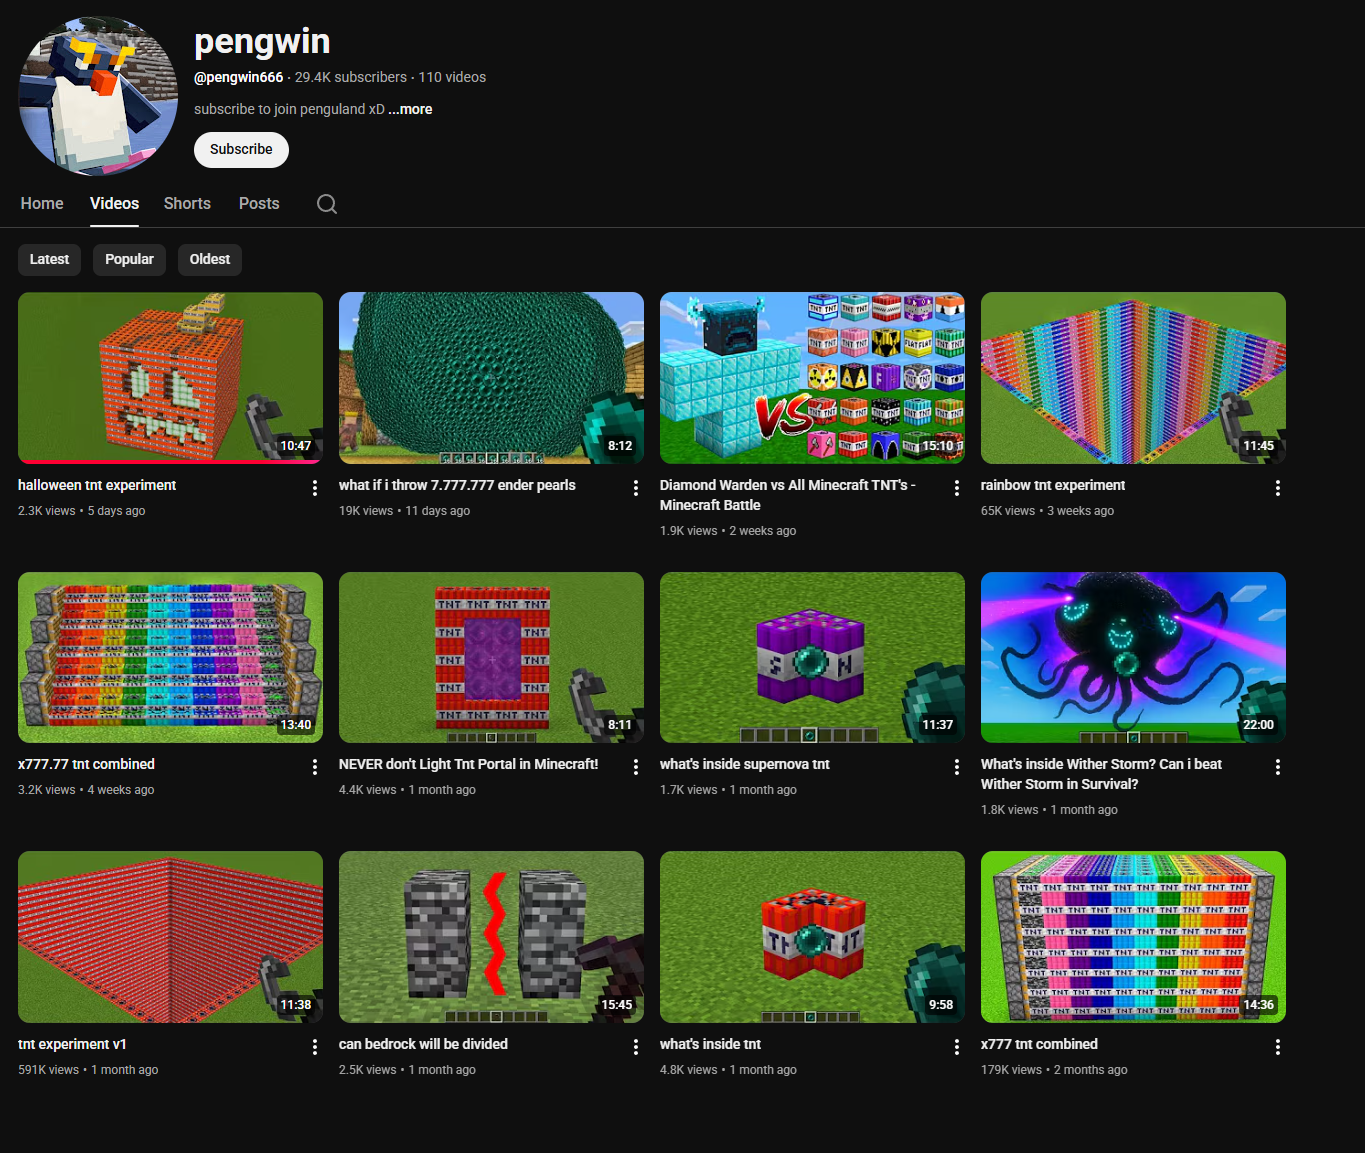The height and width of the screenshot is (1153, 1365).
Task: Open menu for Diamond Warden vs All TNT's
Action: coord(956,488)
